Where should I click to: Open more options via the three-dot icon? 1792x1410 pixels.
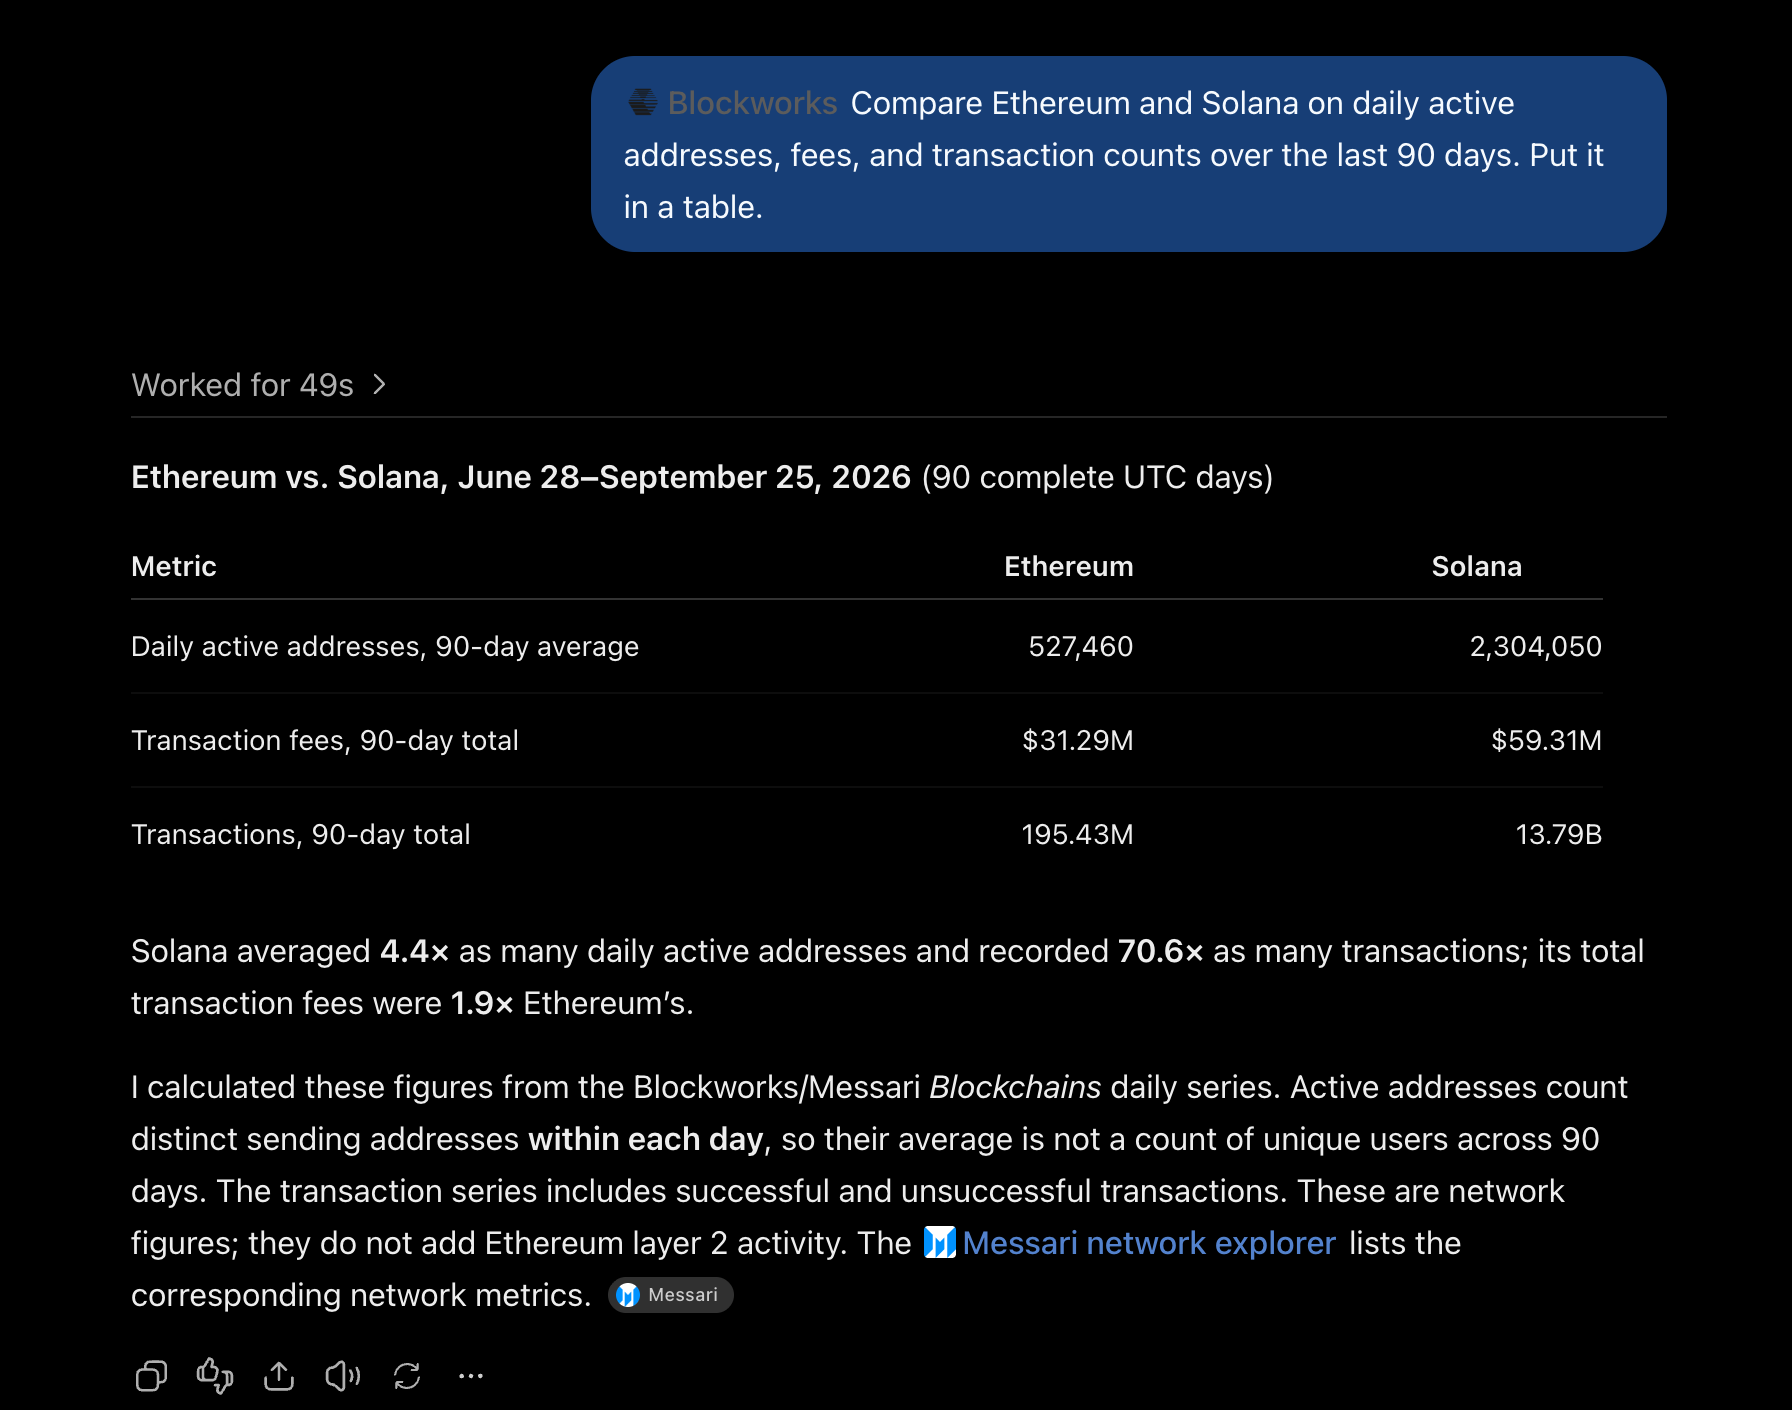click(x=471, y=1376)
